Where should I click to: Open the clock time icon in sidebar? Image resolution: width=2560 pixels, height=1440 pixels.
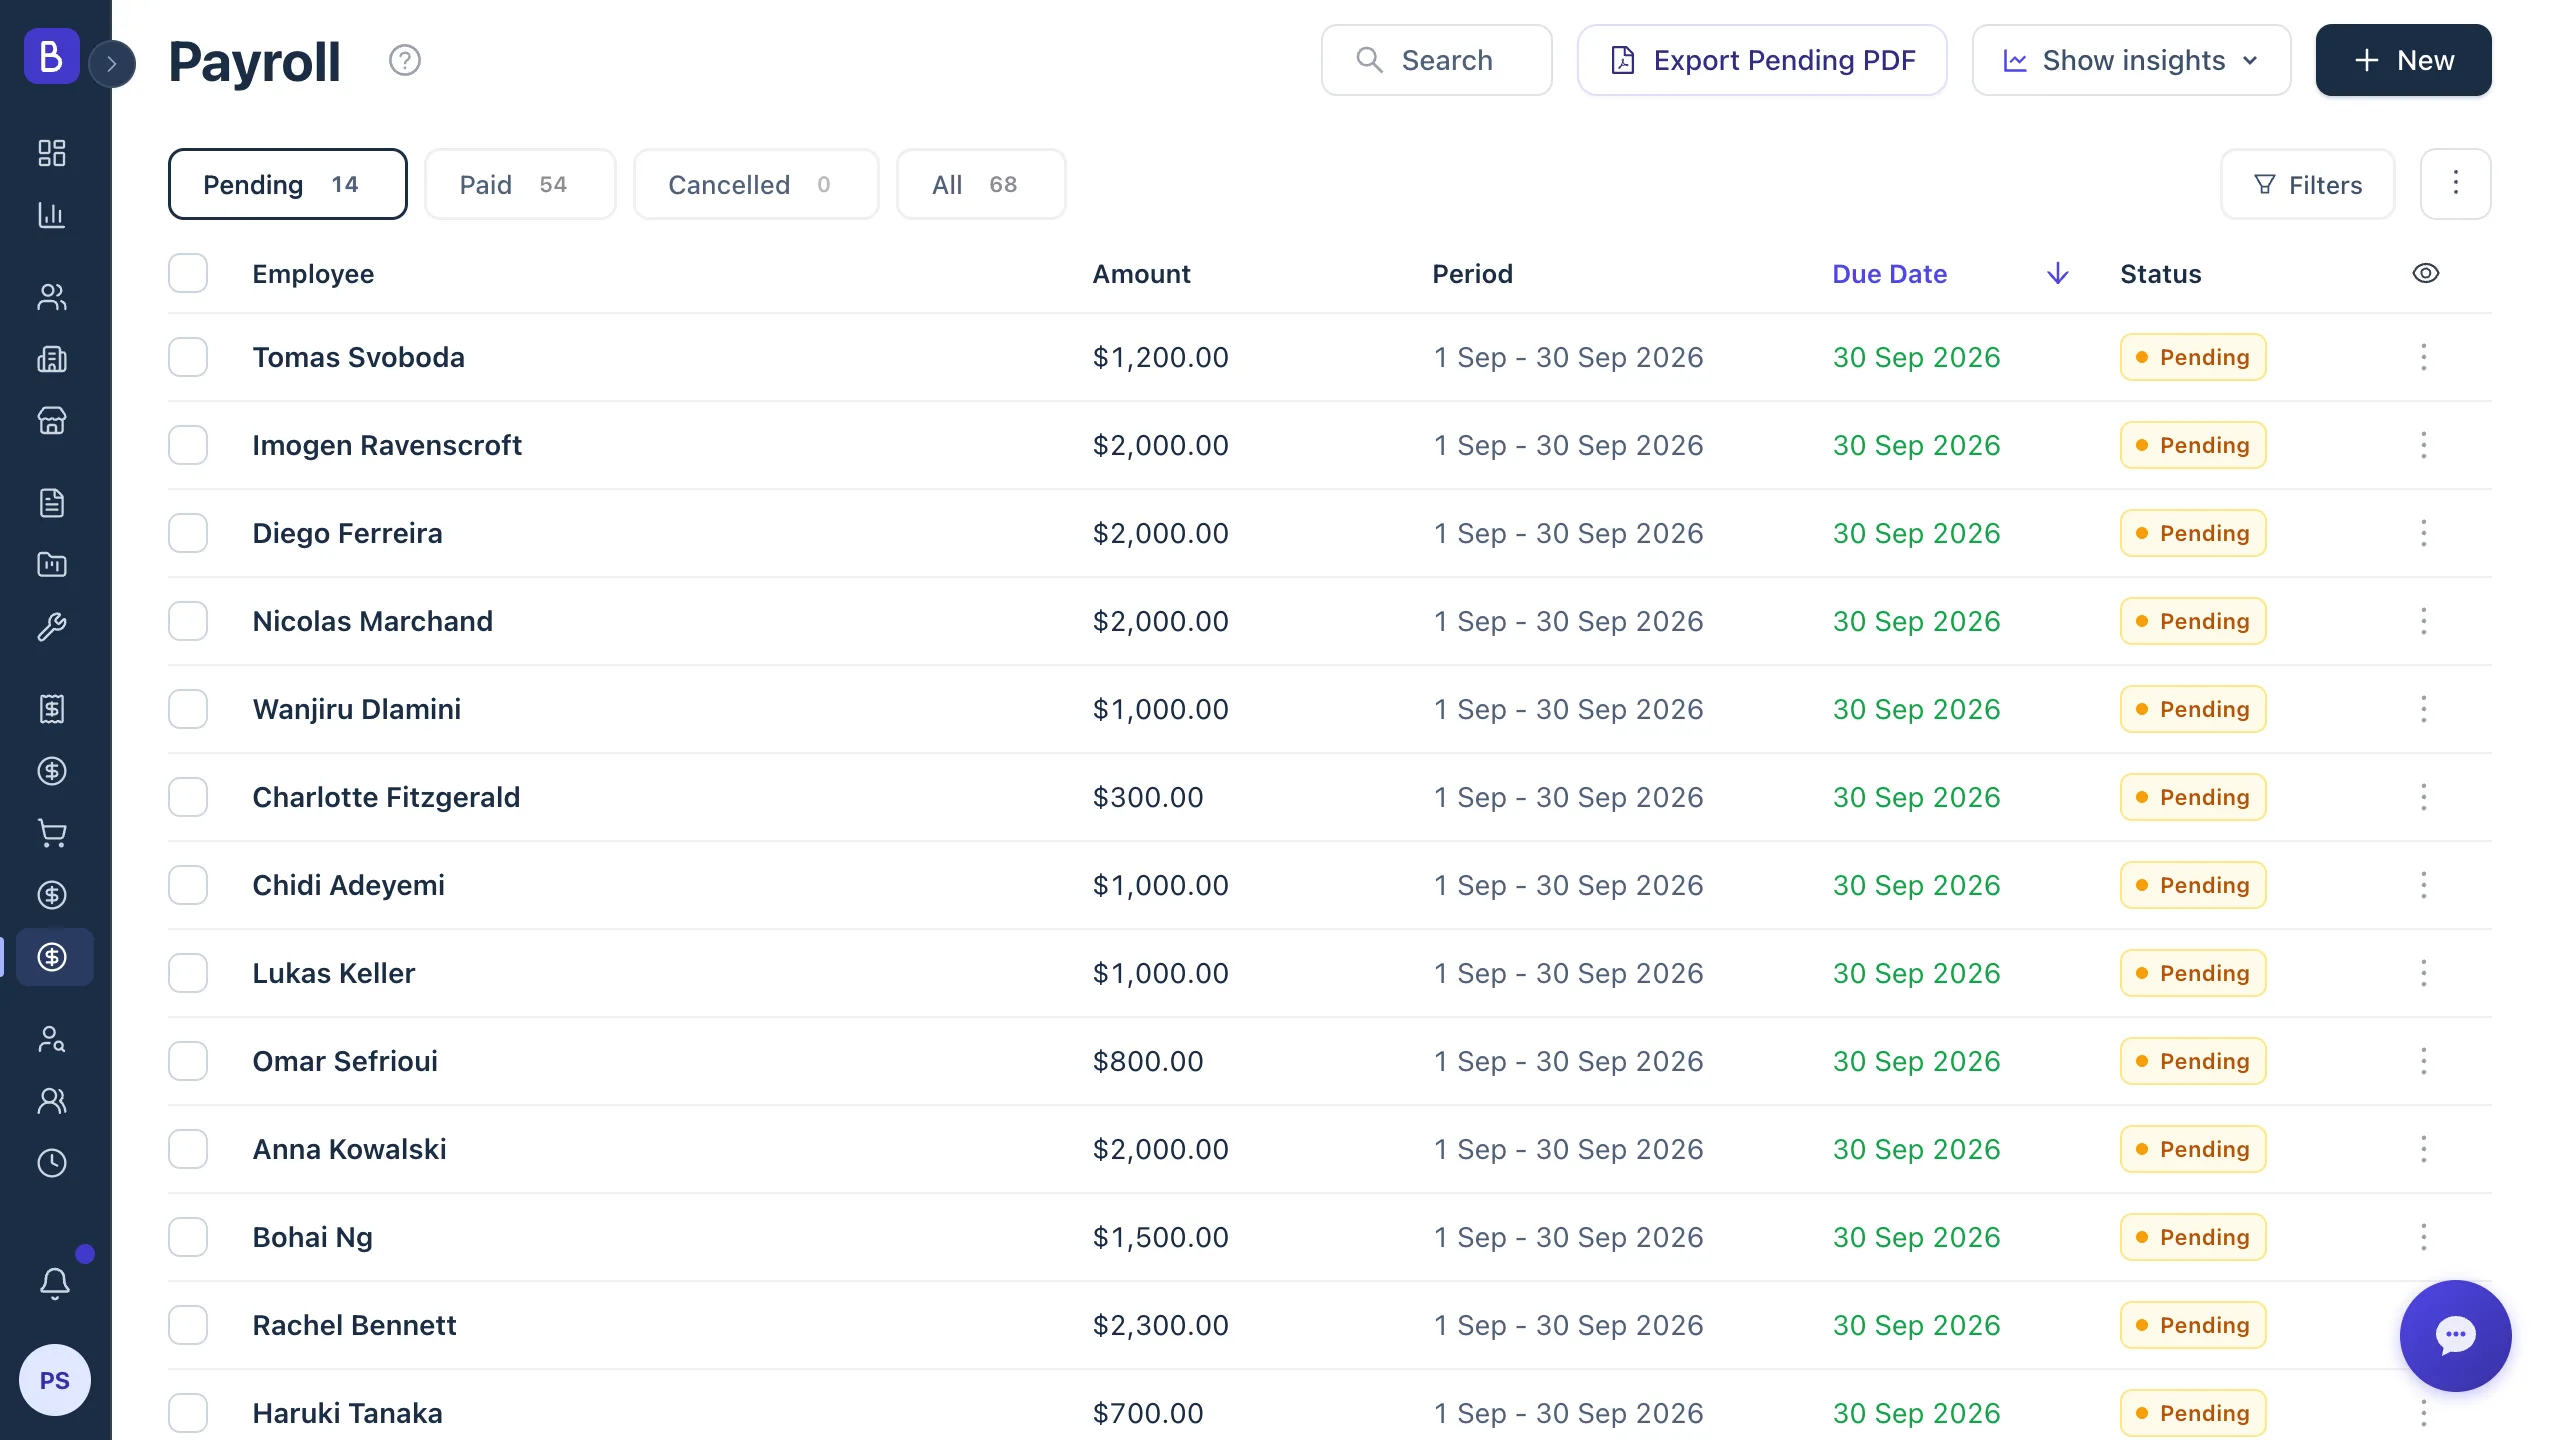(52, 1163)
